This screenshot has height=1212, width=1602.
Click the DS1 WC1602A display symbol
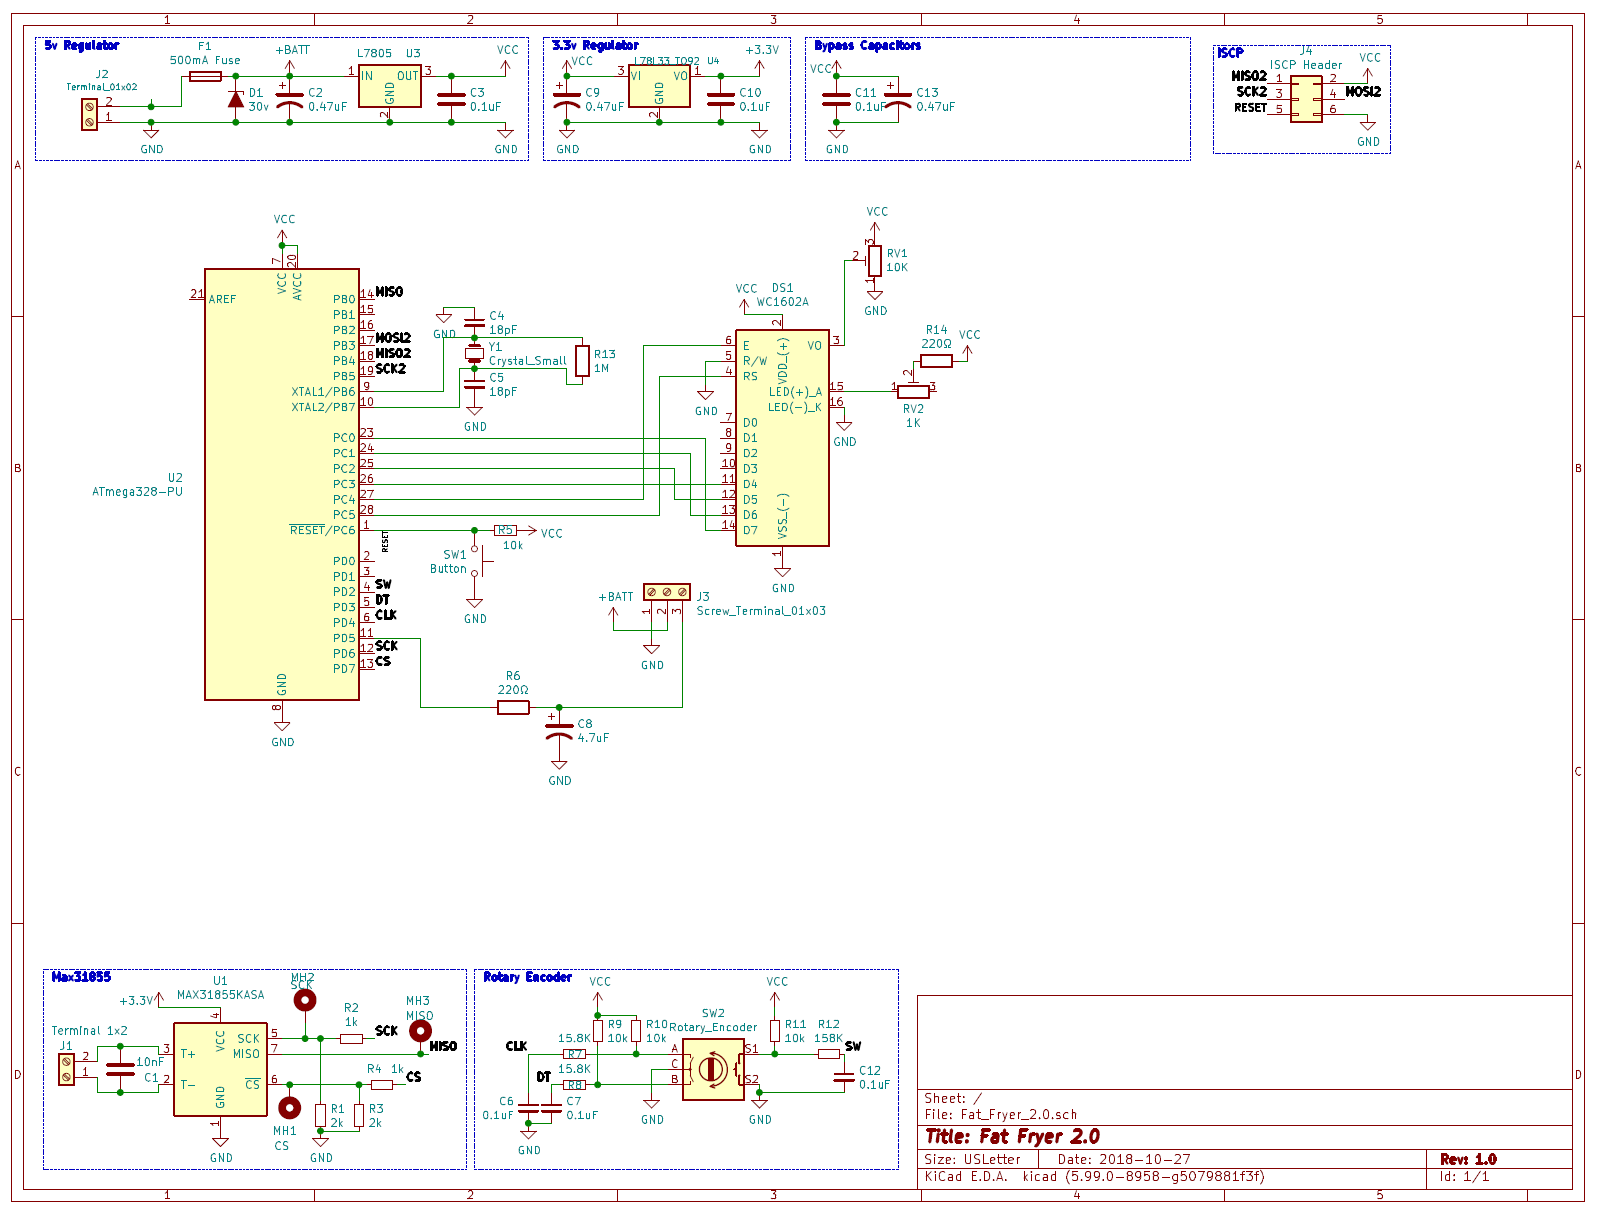[x=782, y=438]
